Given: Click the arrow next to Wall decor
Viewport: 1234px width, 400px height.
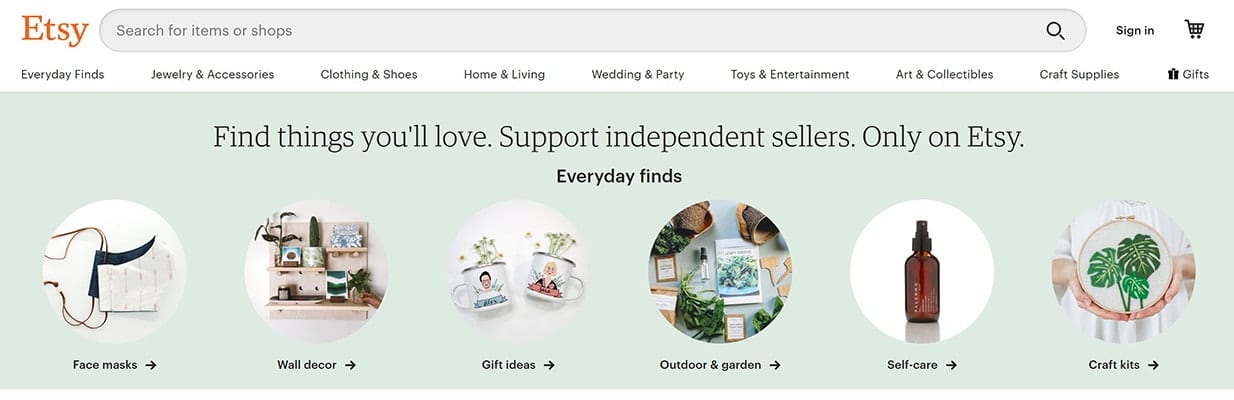Looking at the screenshot, I should [350, 365].
